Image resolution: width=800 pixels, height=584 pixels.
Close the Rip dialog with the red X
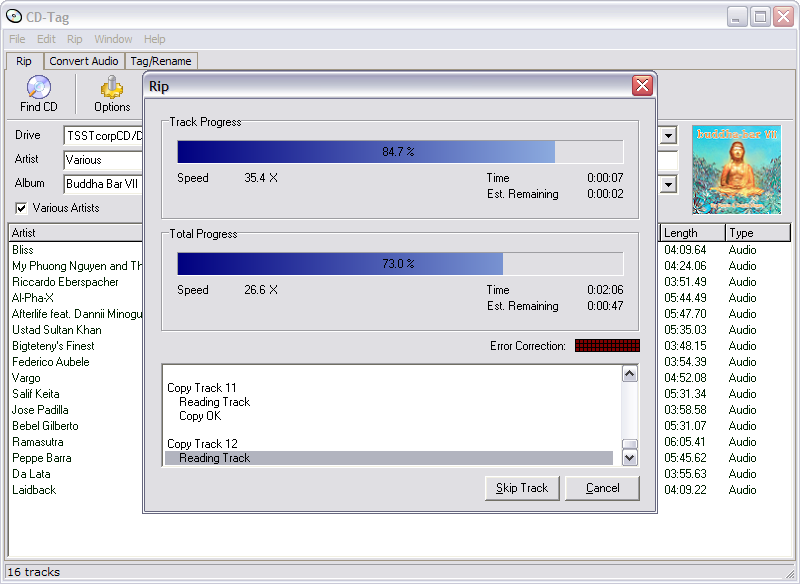642,86
